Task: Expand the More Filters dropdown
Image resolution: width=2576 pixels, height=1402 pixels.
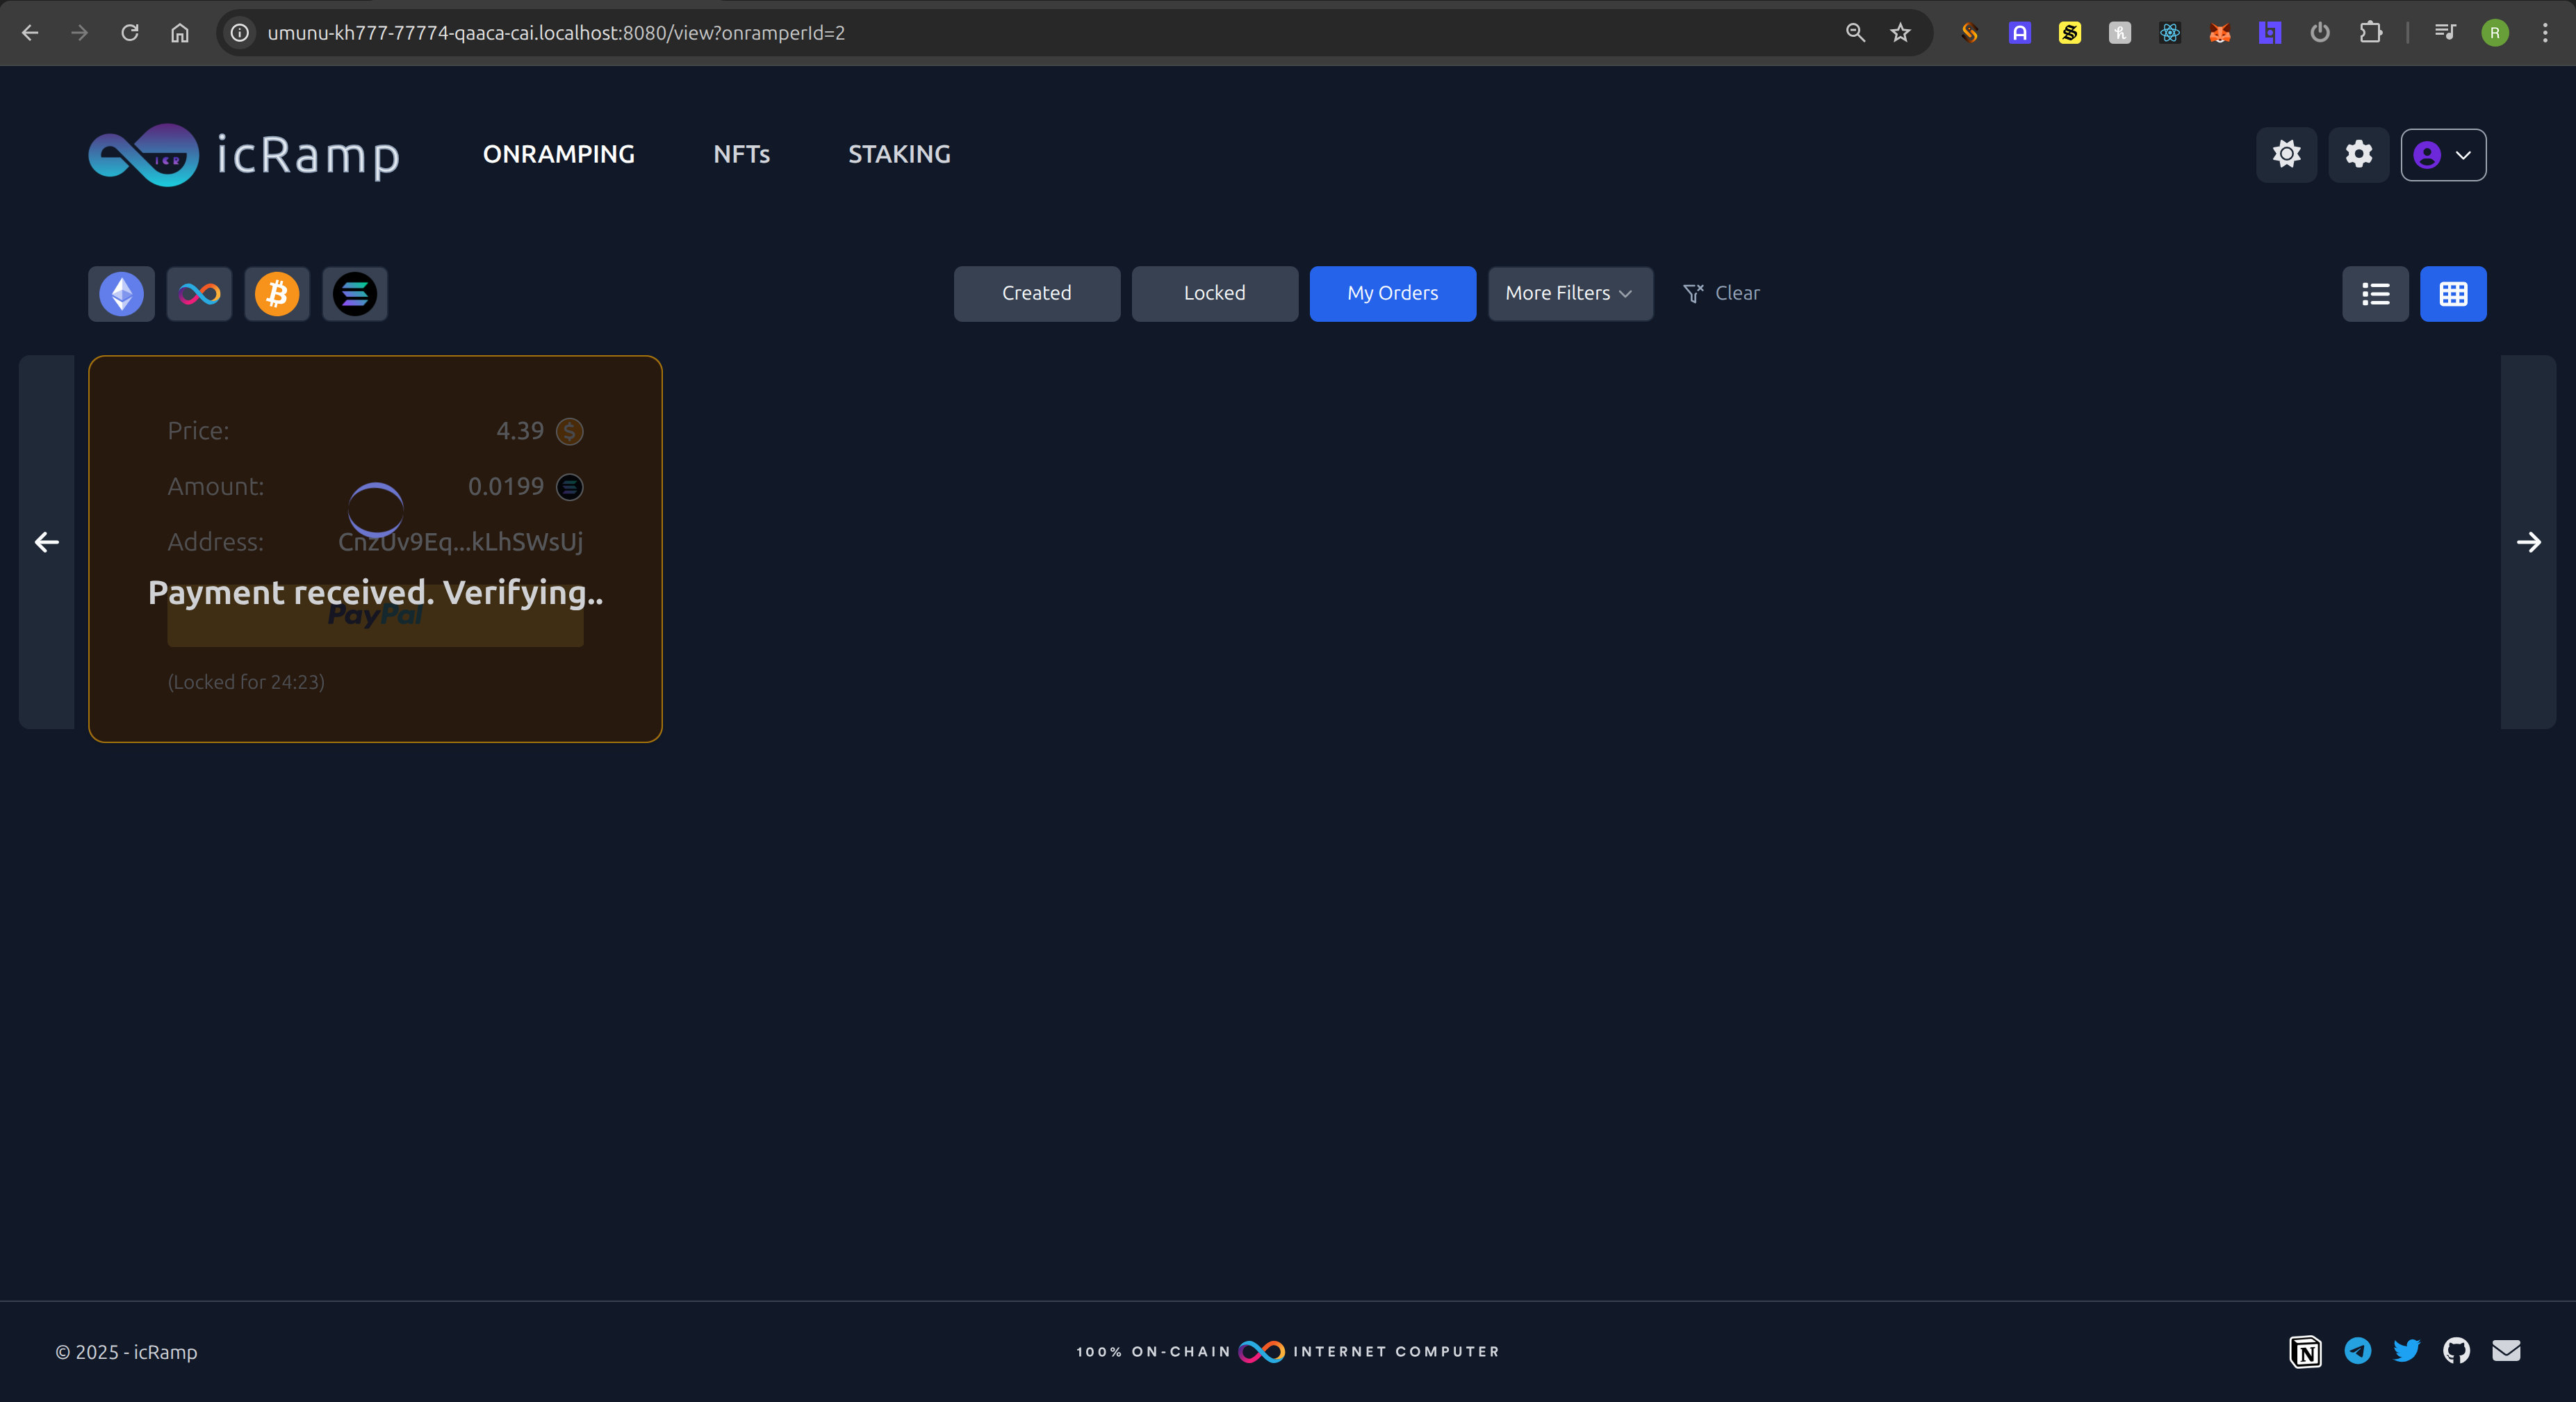Action: click(1570, 294)
